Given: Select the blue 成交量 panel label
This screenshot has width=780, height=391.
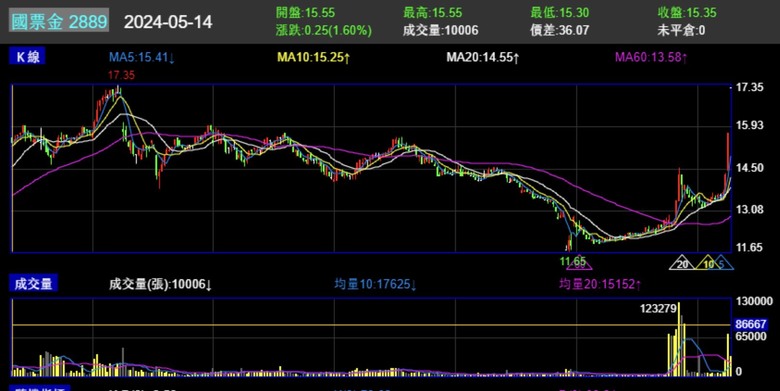Looking at the screenshot, I should [33, 284].
